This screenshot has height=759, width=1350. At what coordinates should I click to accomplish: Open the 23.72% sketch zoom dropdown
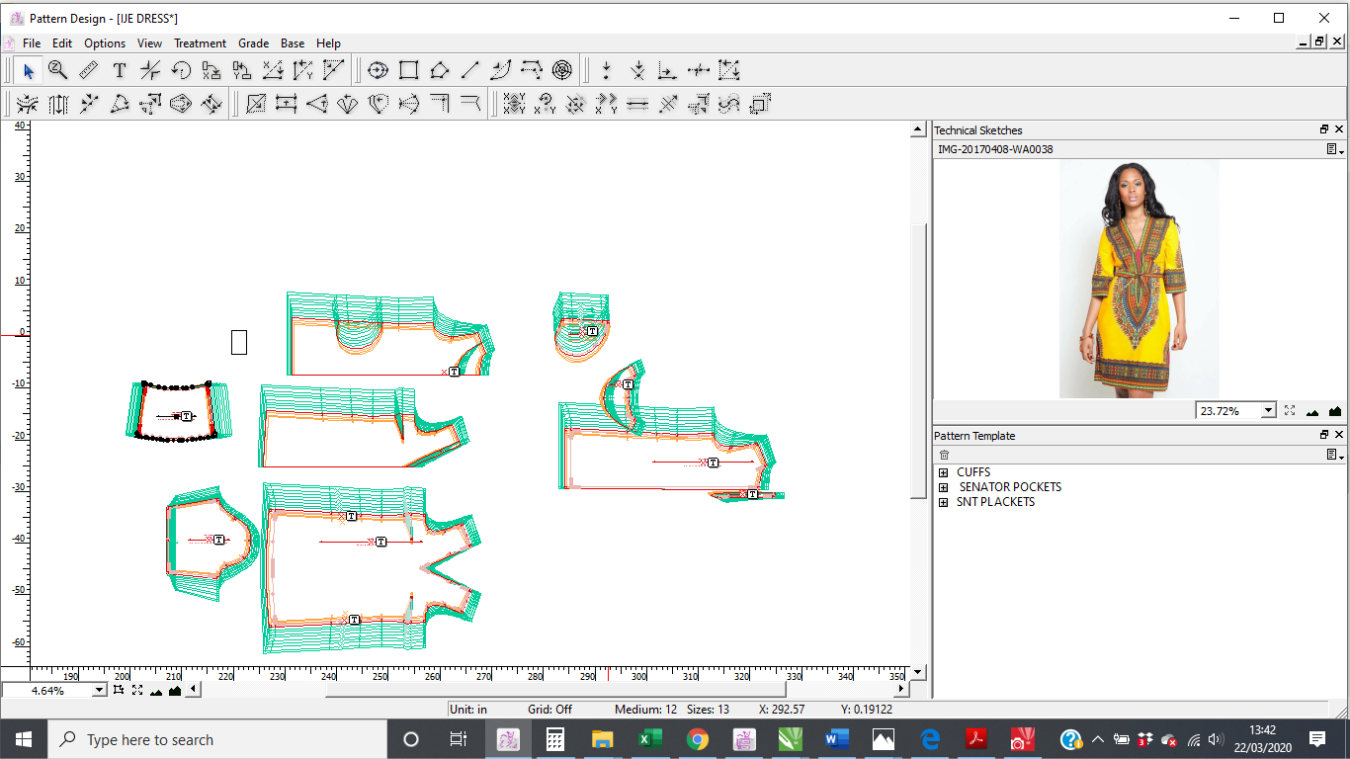(x=1268, y=411)
